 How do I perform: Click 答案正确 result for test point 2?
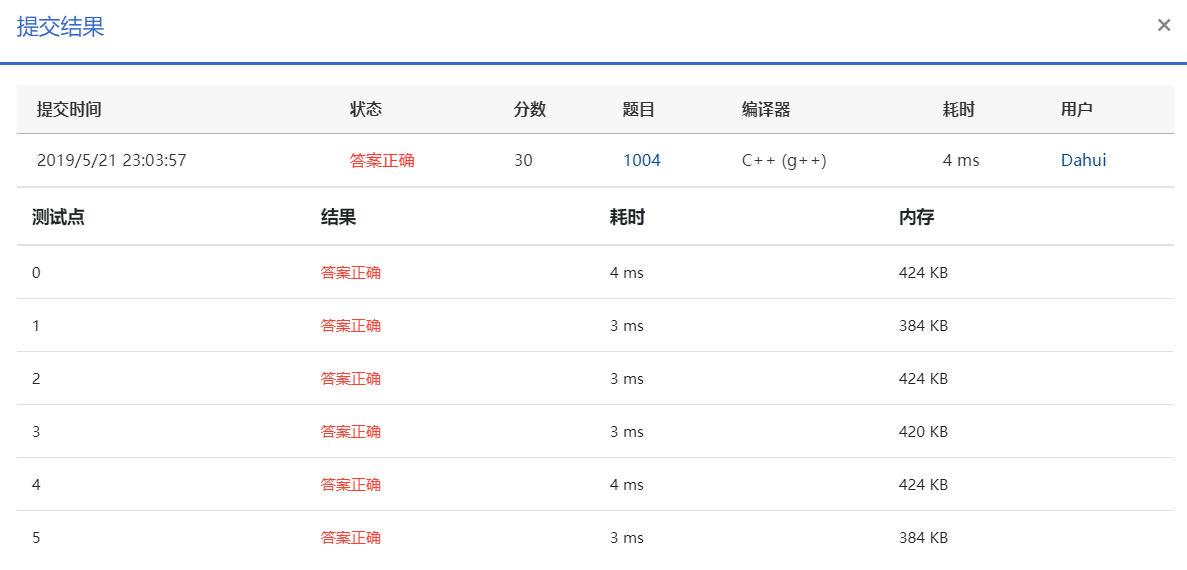(x=350, y=378)
